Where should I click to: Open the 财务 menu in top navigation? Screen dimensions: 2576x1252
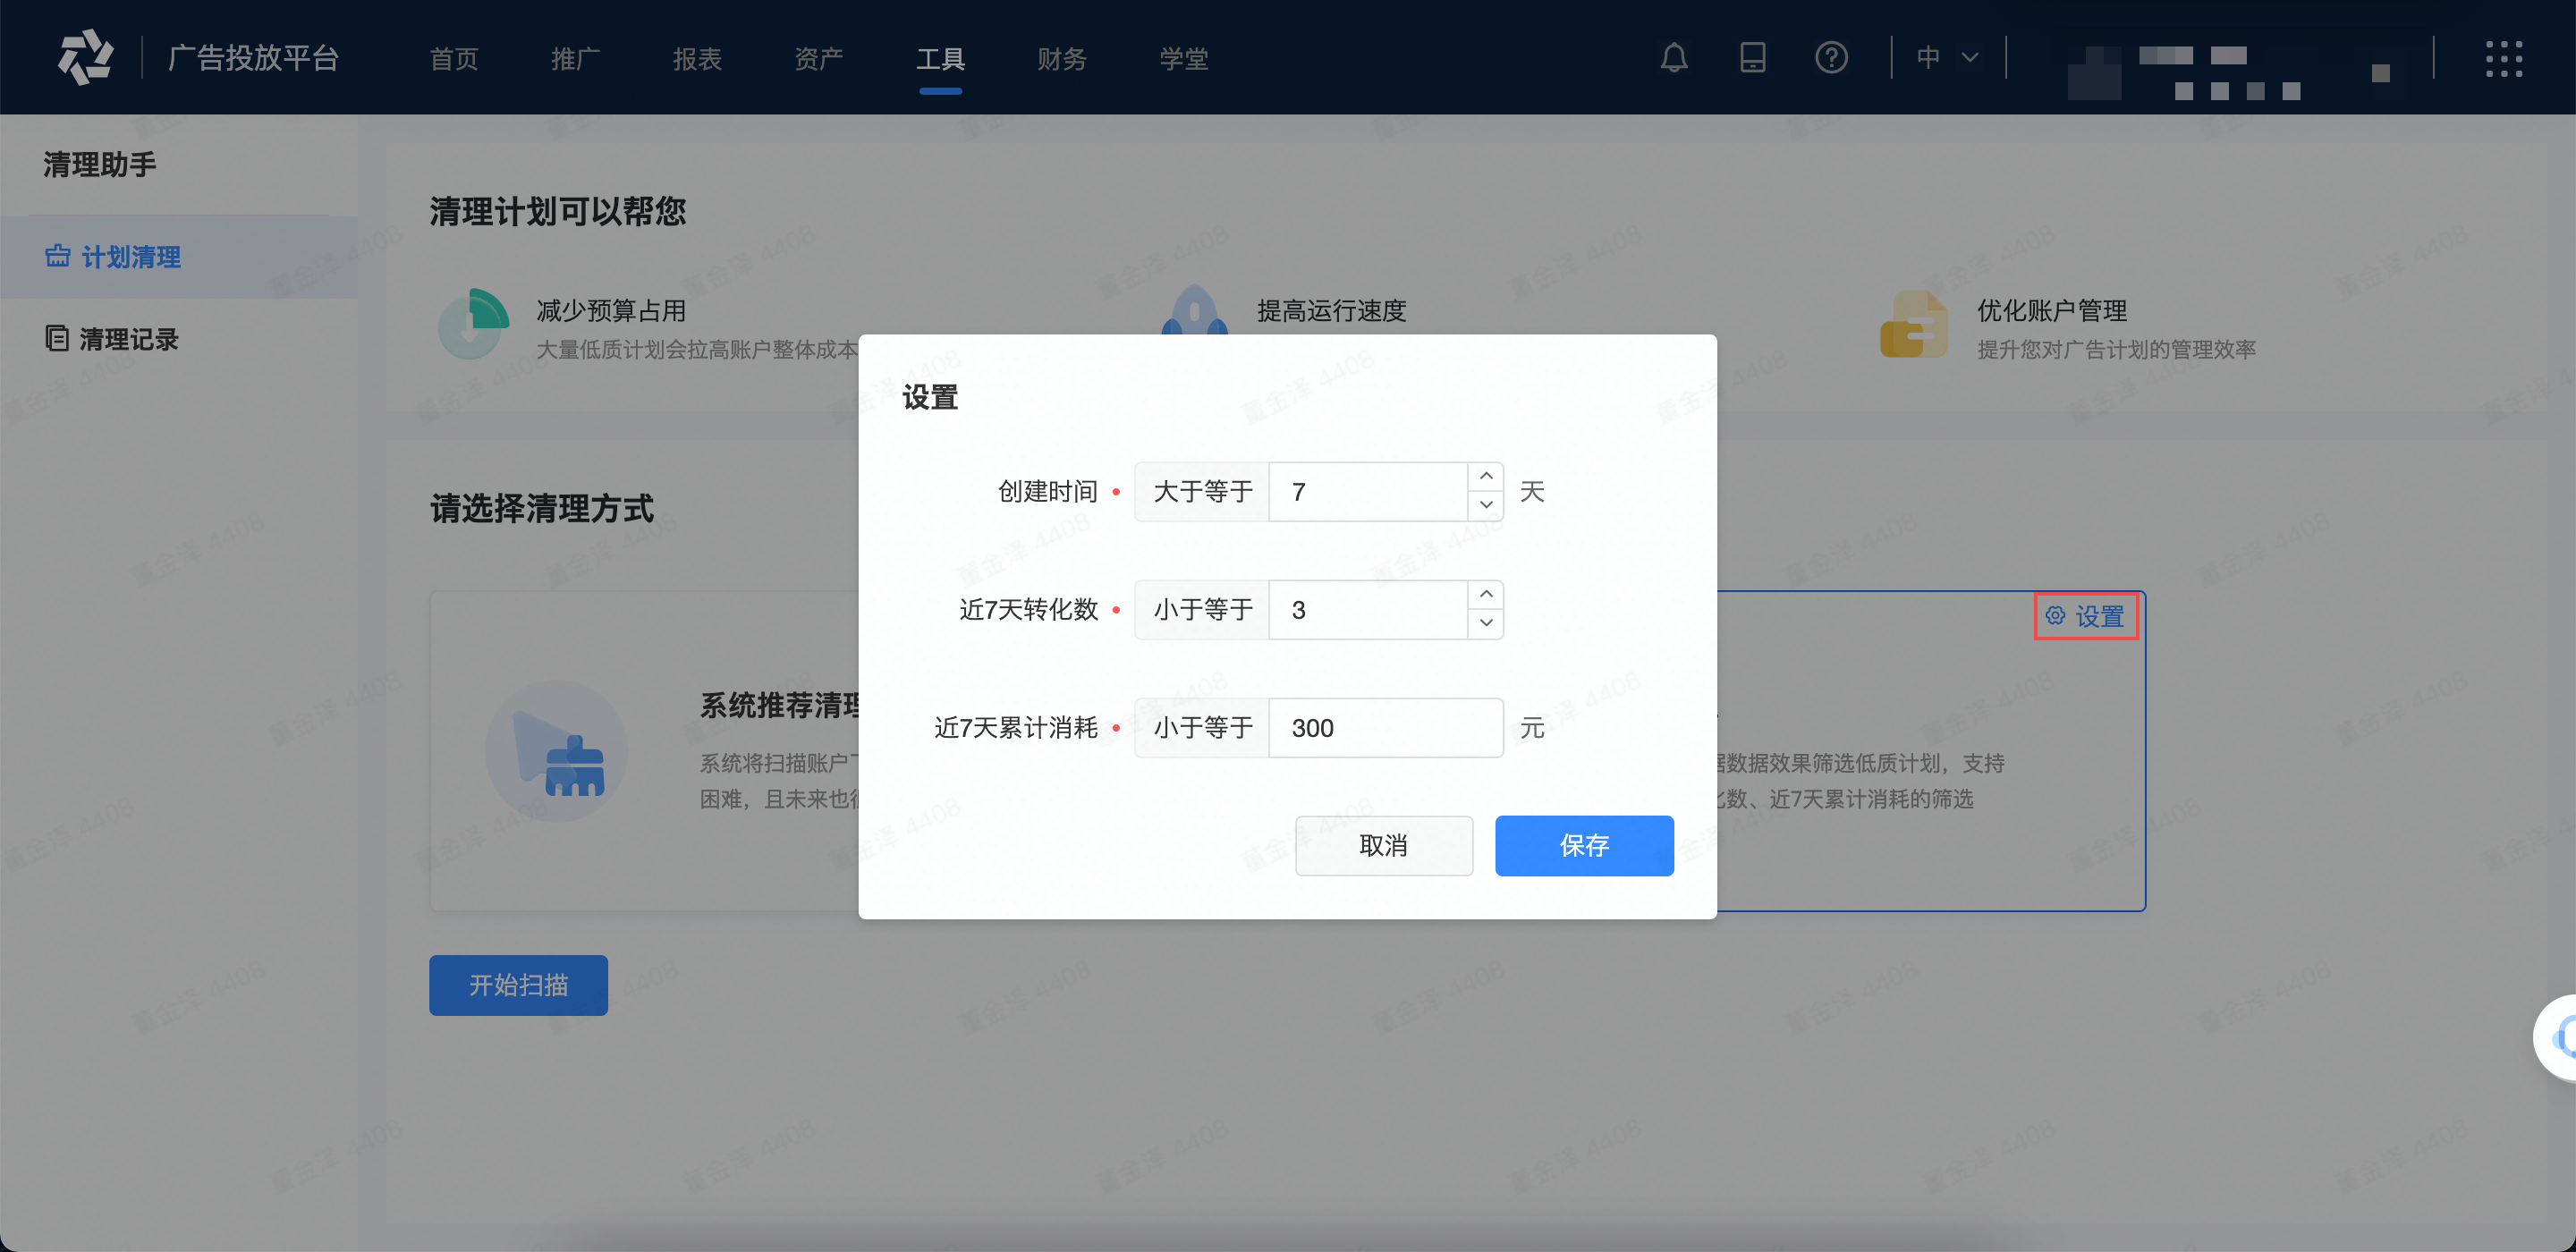pos(1062,59)
